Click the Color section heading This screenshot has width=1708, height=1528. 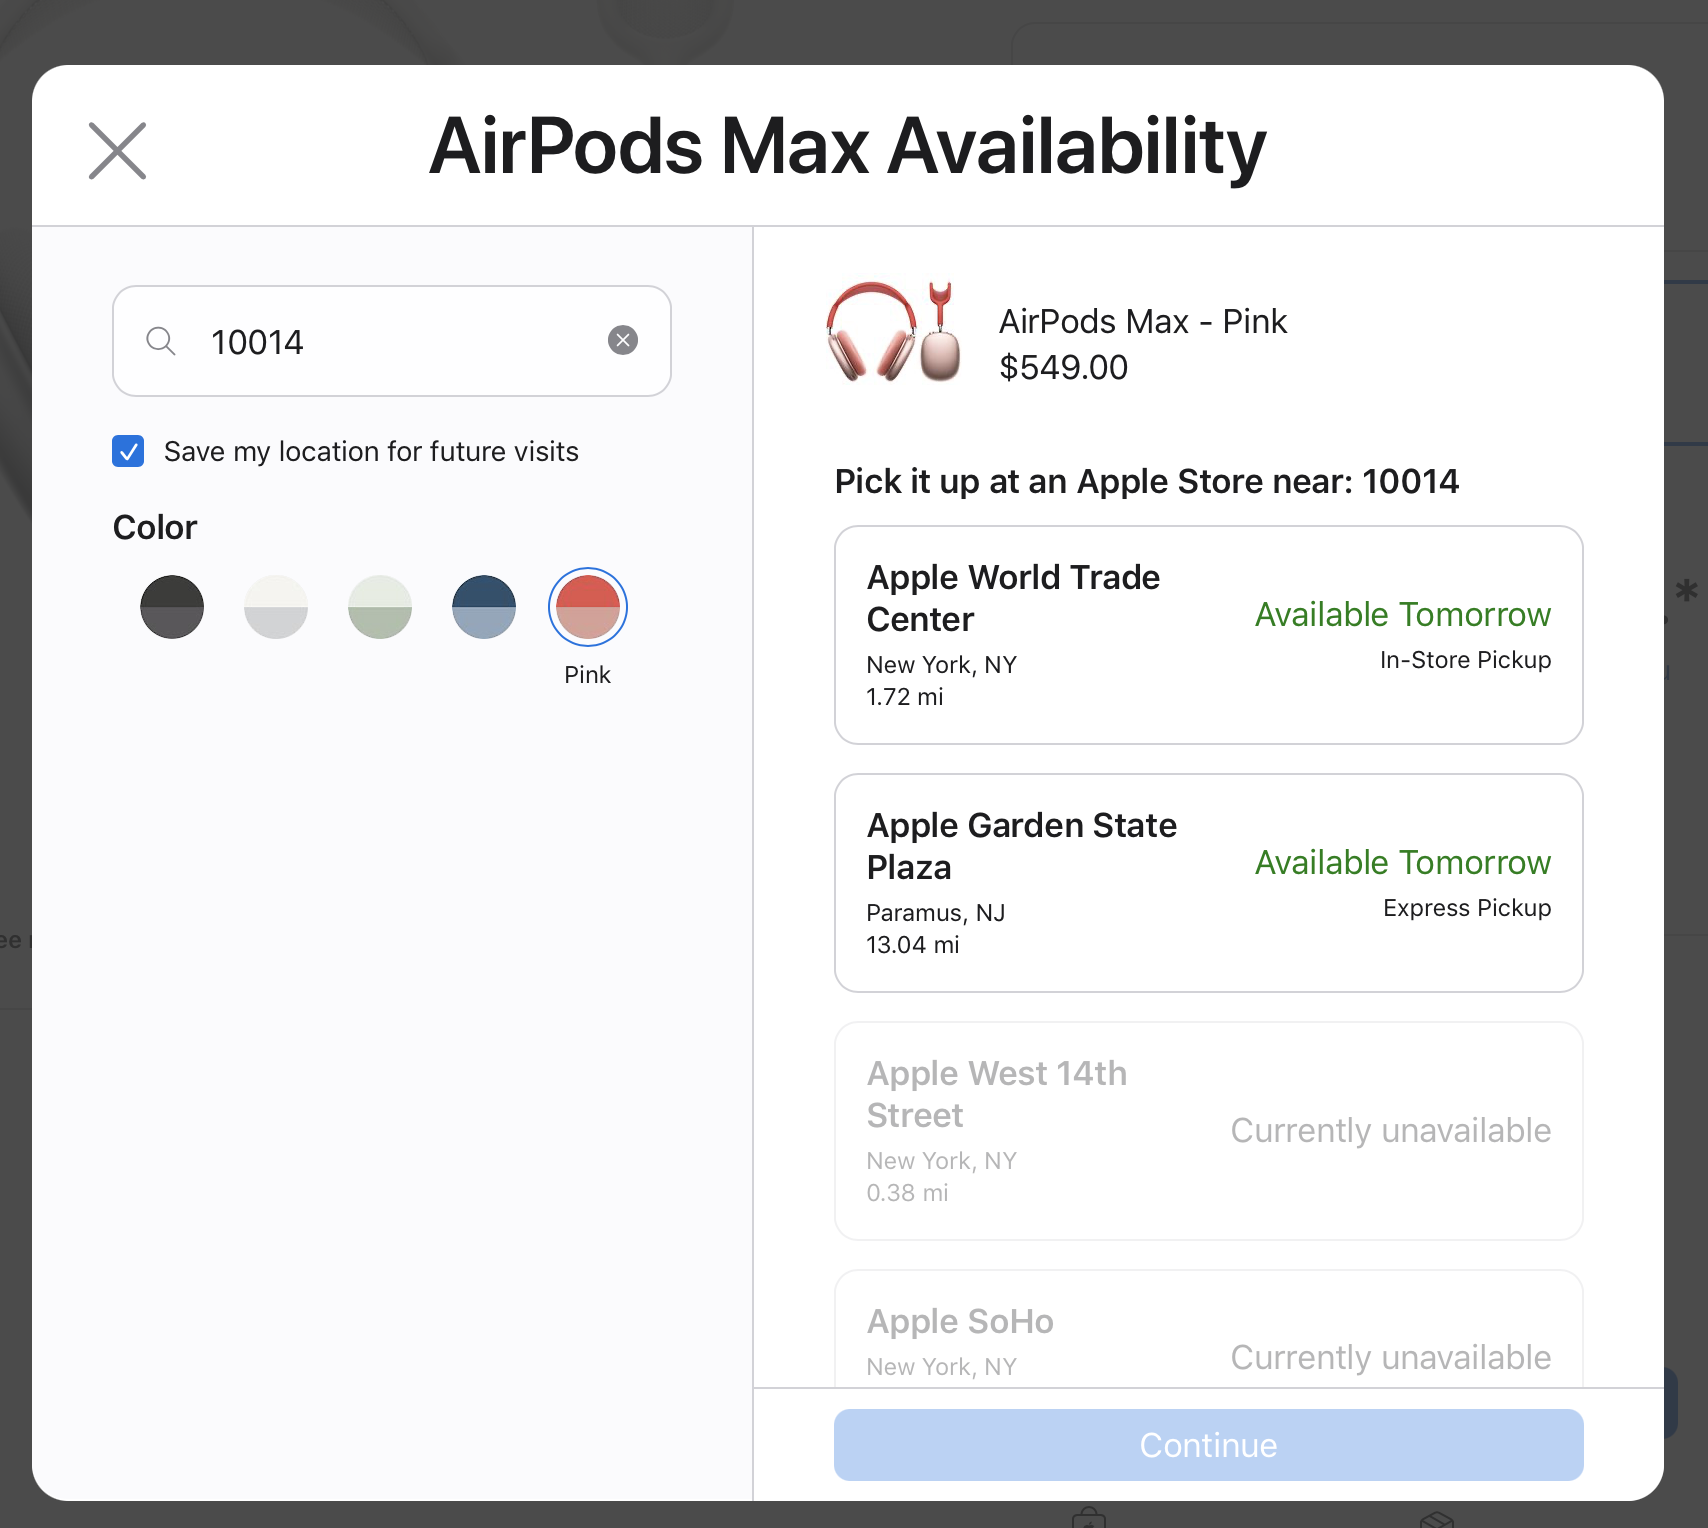point(155,527)
